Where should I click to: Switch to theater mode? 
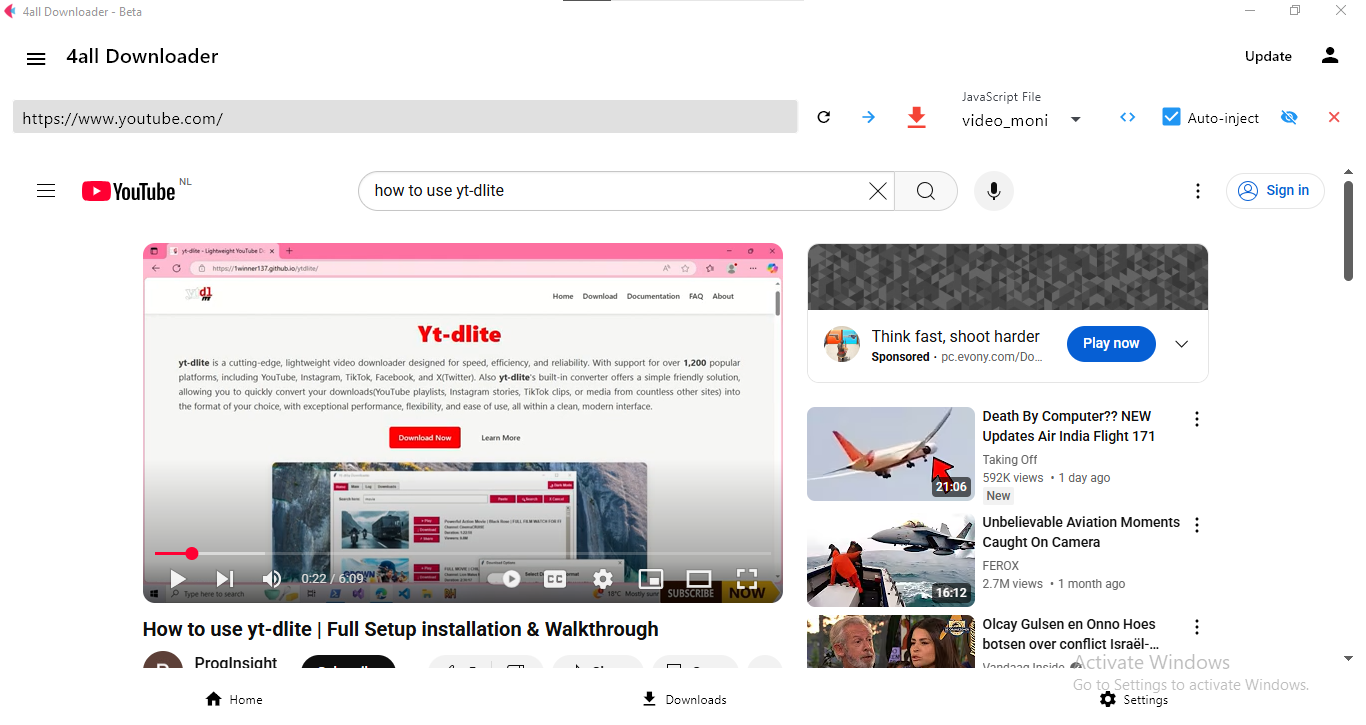(699, 579)
